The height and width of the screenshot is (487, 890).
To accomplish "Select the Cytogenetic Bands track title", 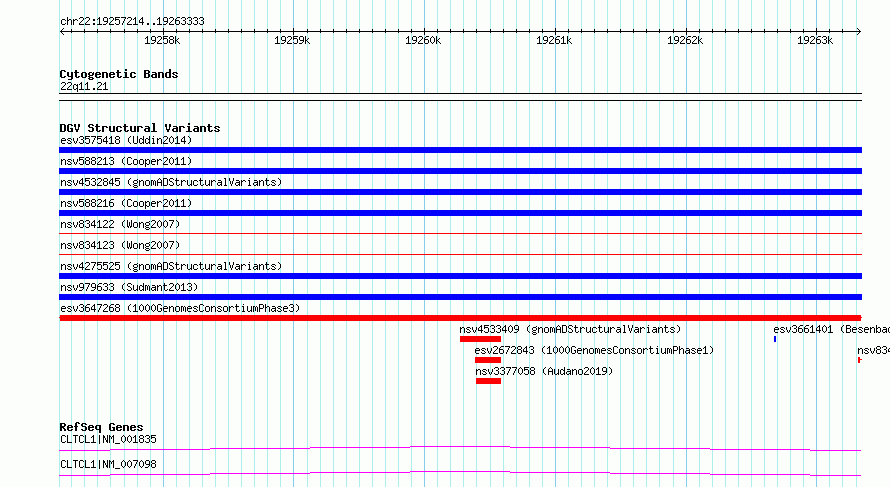I will (x=119, y=74).
